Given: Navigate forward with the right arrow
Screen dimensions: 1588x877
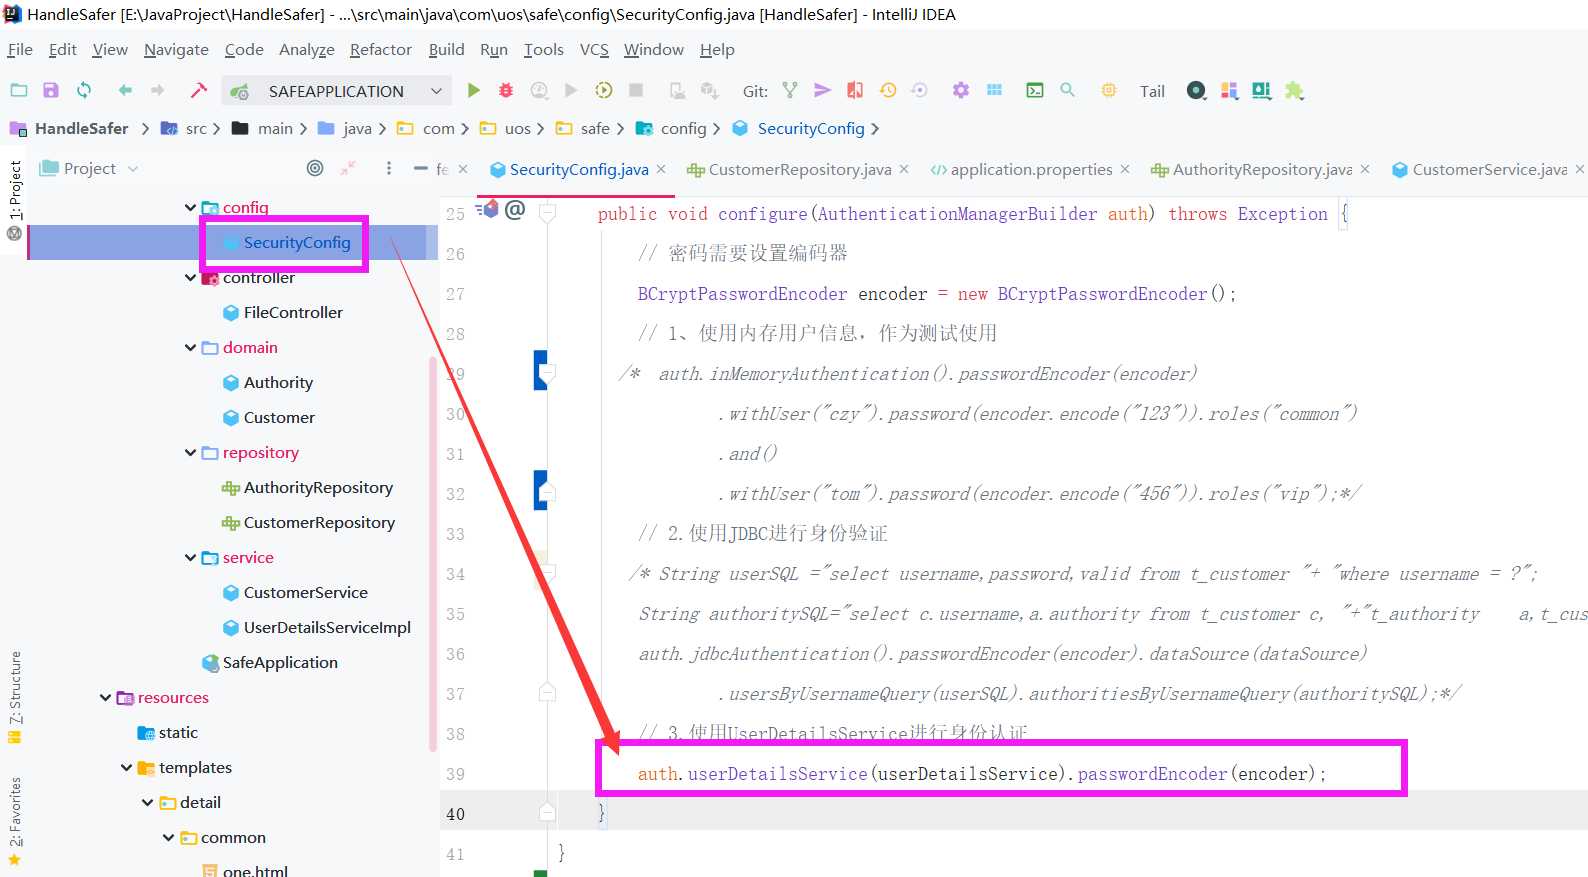Looking at the screenshot, I should coord(157,90).
